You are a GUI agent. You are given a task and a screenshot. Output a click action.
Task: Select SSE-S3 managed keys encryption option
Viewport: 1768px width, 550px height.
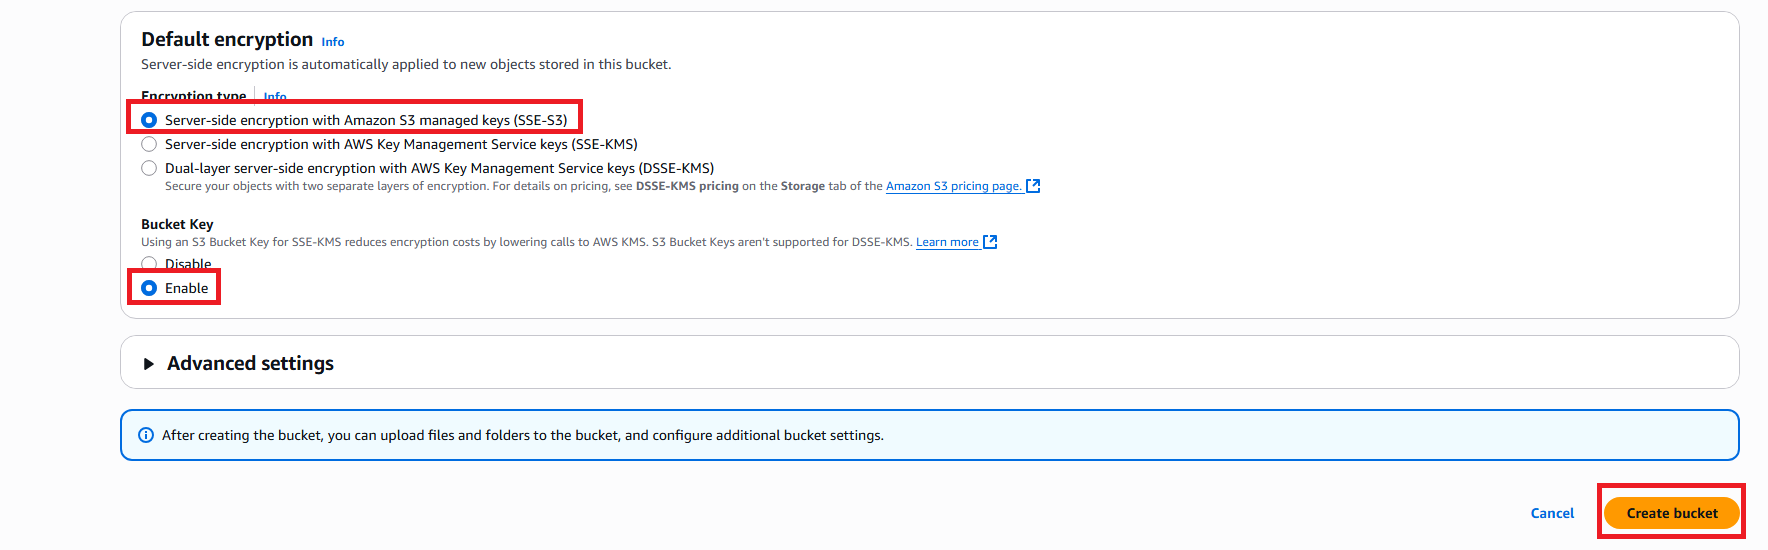tap(149, 120)
